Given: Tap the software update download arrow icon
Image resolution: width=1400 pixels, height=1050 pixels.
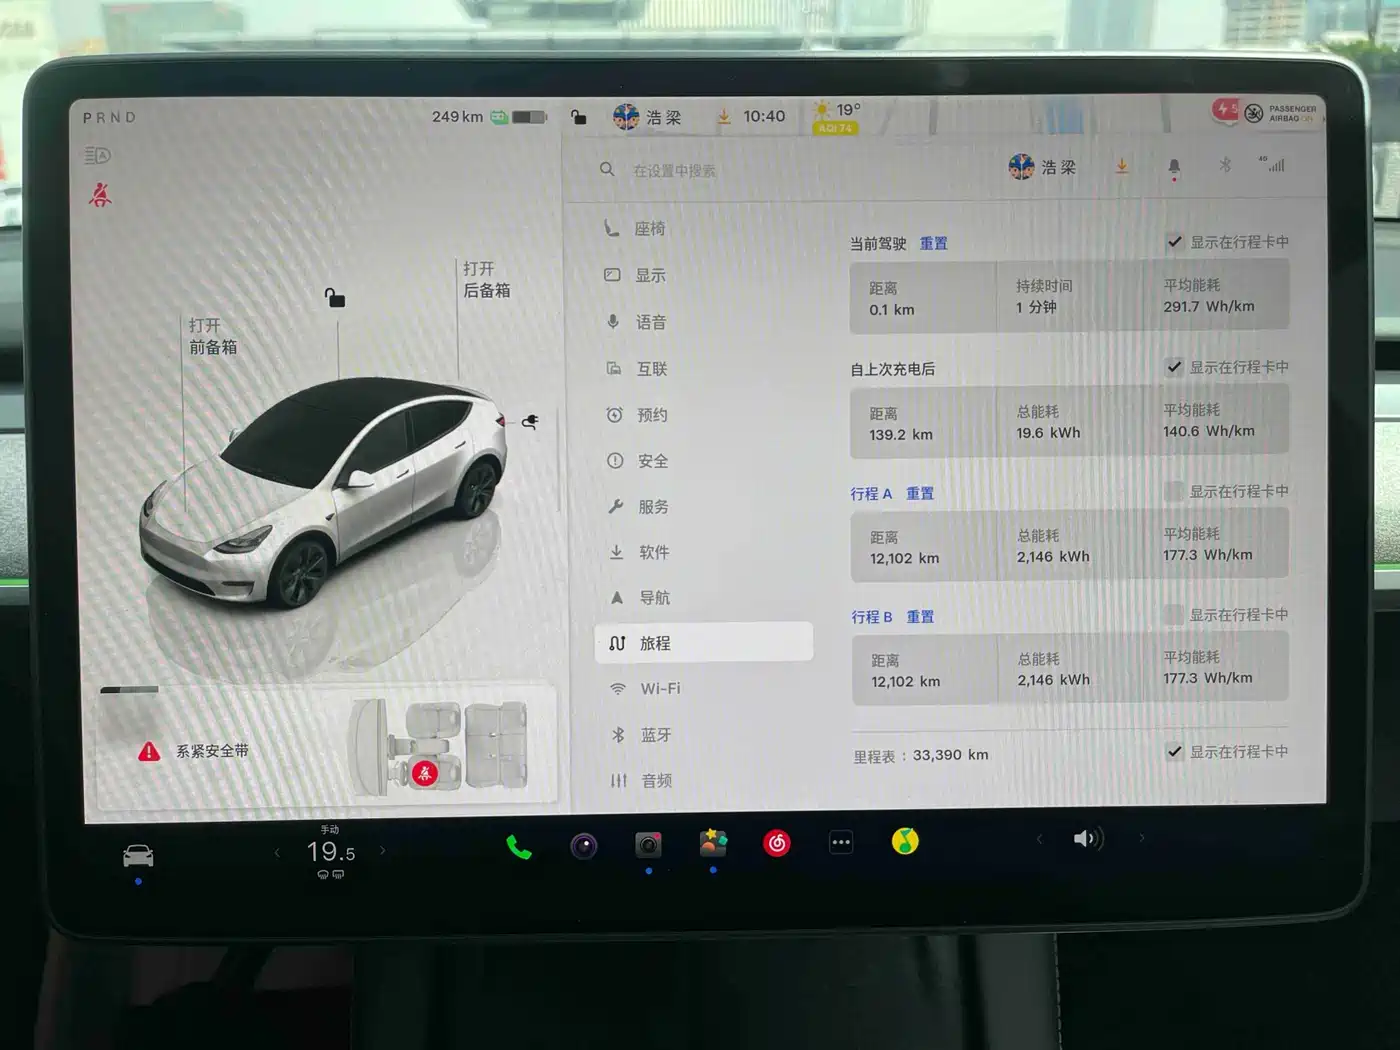Looking at the screenshot, I should (x=1121, y=167).
